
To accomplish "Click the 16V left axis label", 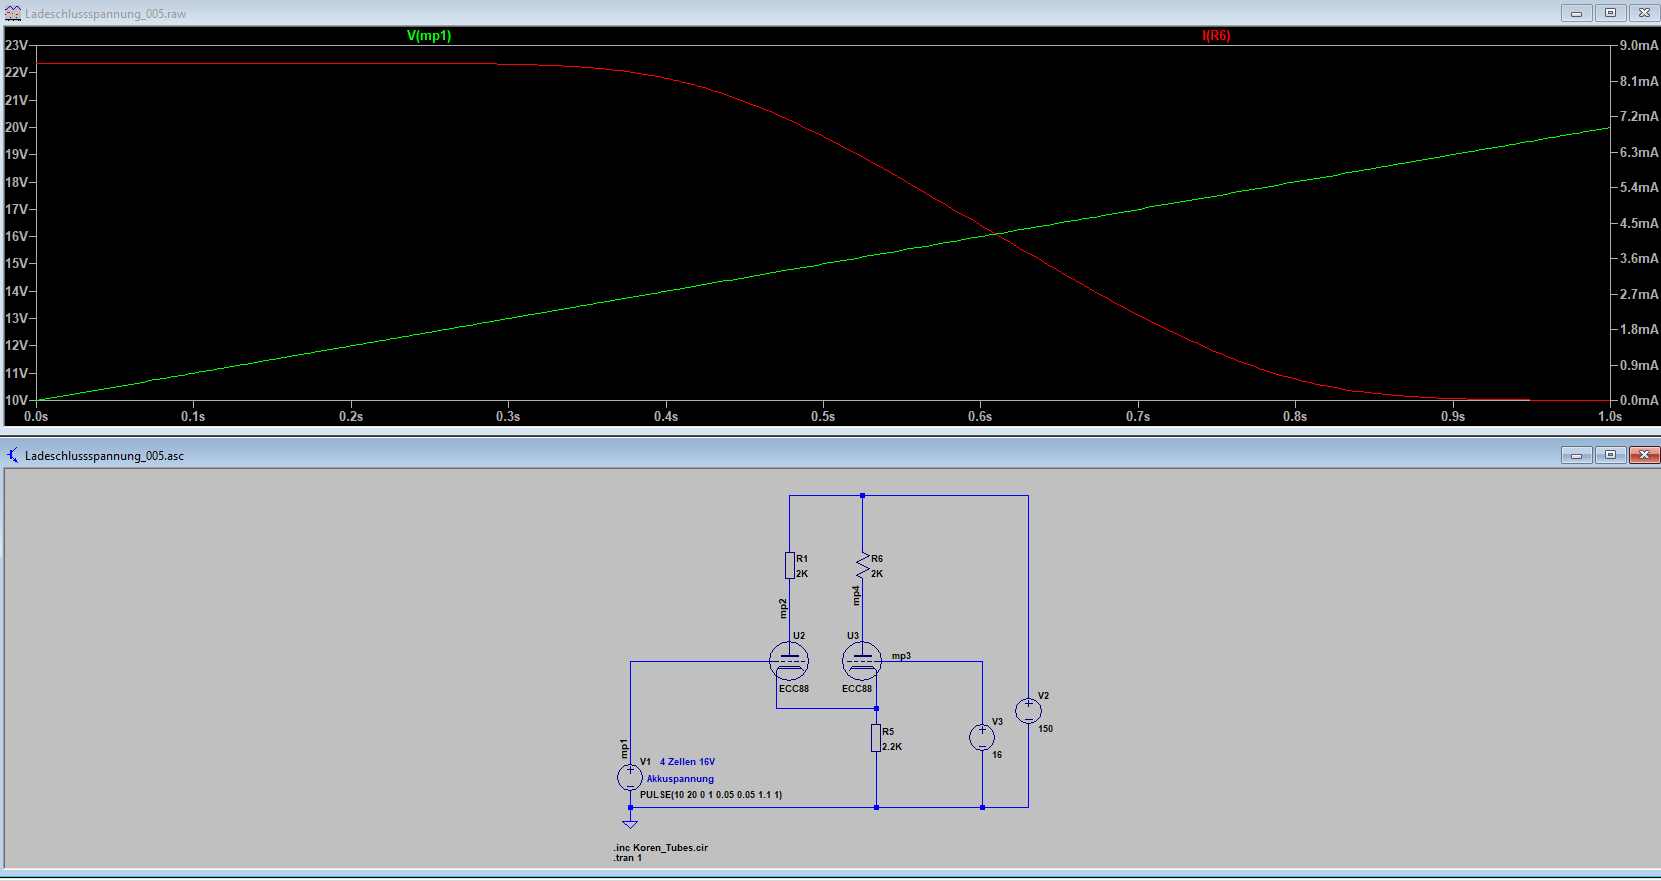I will click(x=16, y=236).
